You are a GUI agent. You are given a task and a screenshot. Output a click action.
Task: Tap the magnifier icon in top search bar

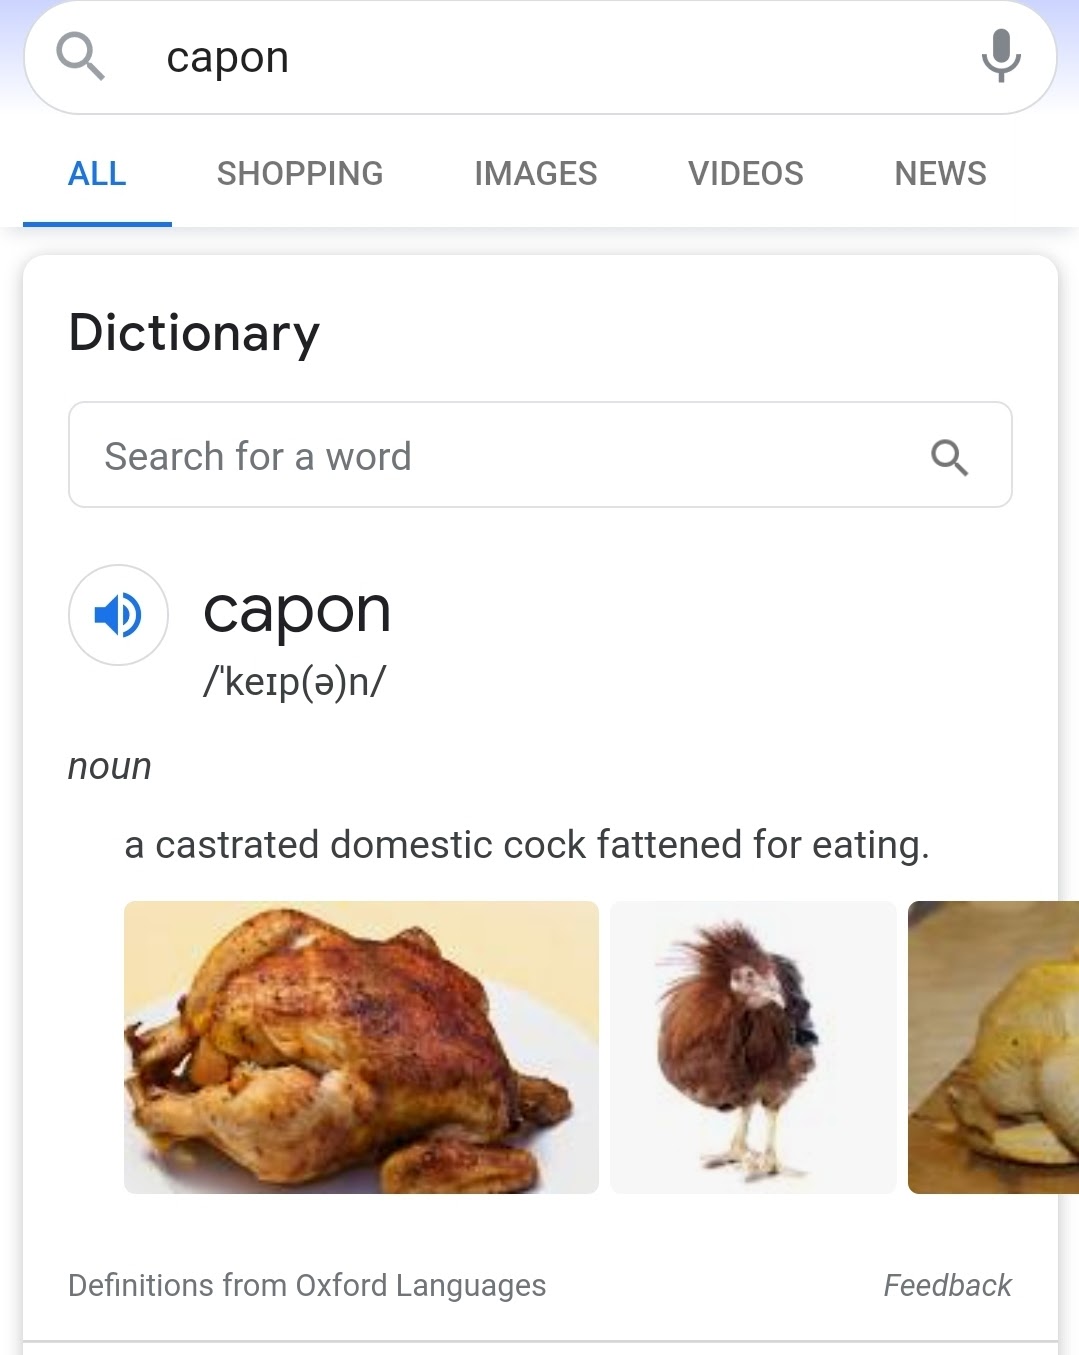click(x=80, y=56)
